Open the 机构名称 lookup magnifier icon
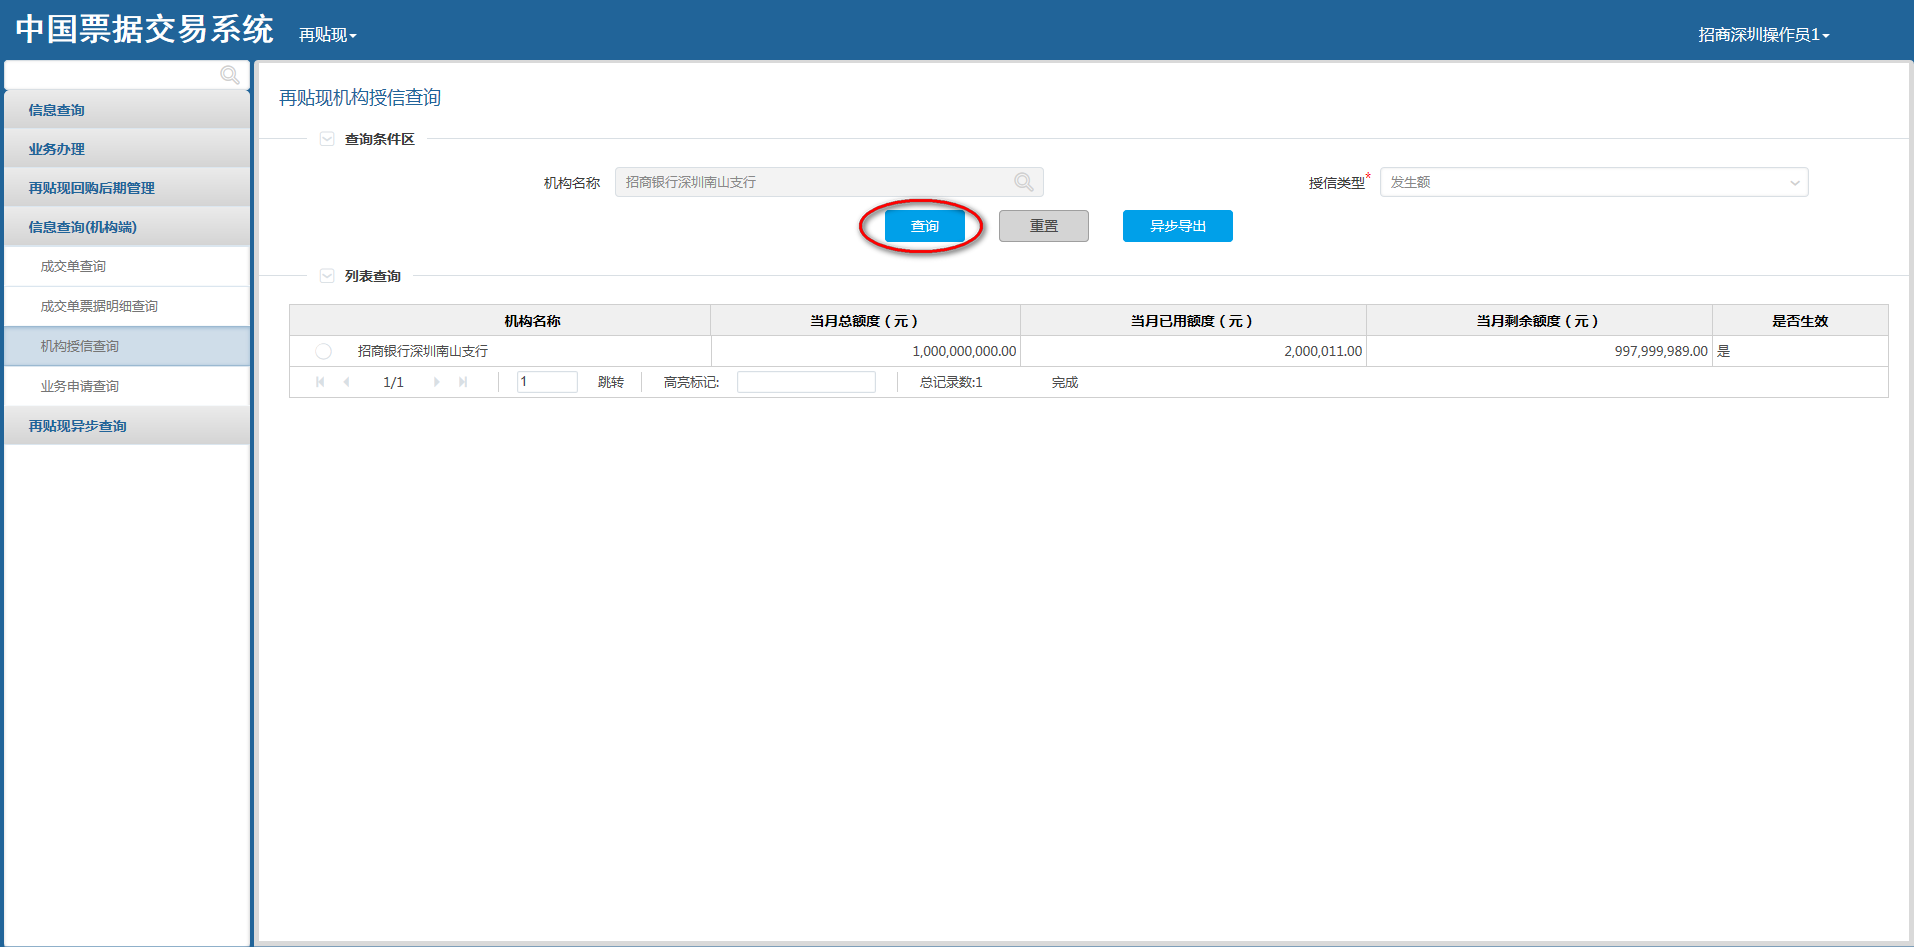This screenshot has width=1914, height=947. [1023, 182]
